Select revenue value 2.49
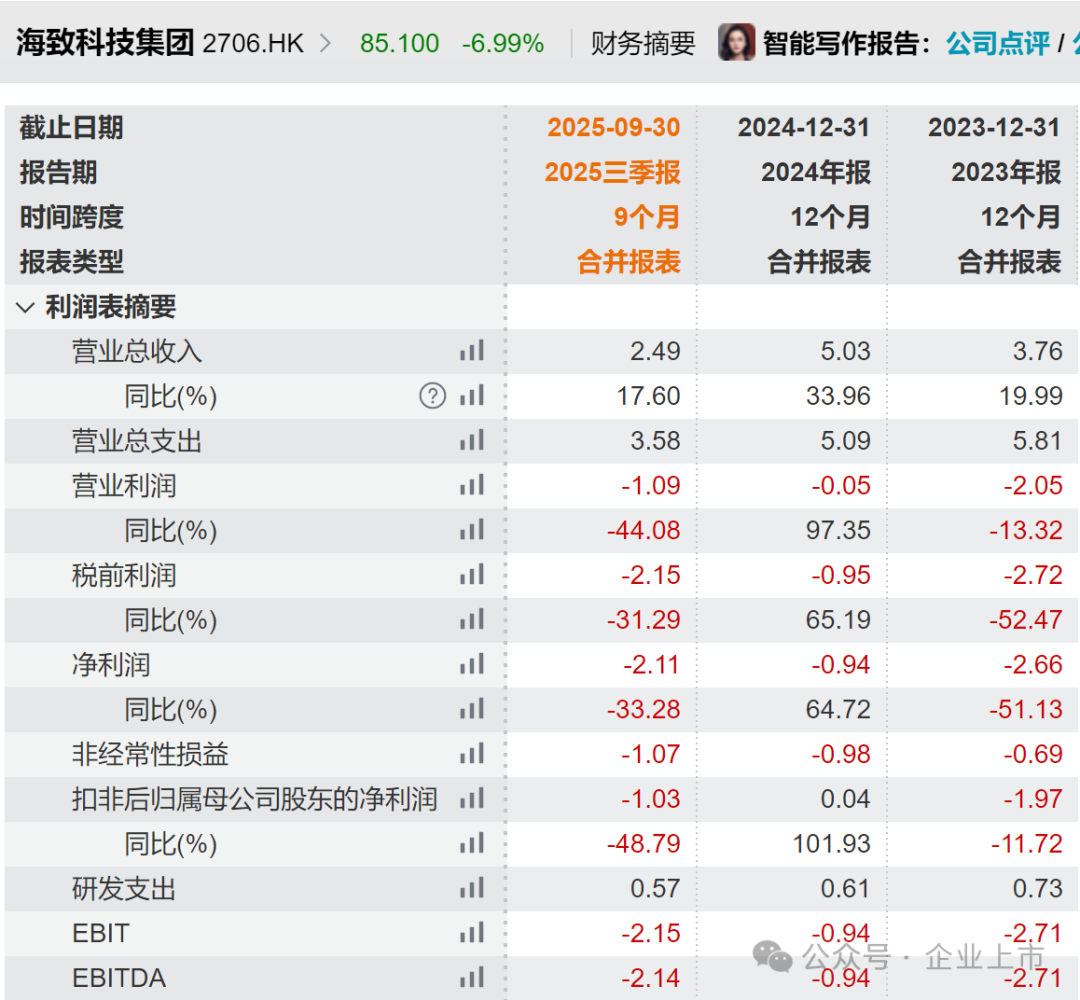Image resolution: width=1080 pixels, height=1000 pixels. [x=655, y=351]
